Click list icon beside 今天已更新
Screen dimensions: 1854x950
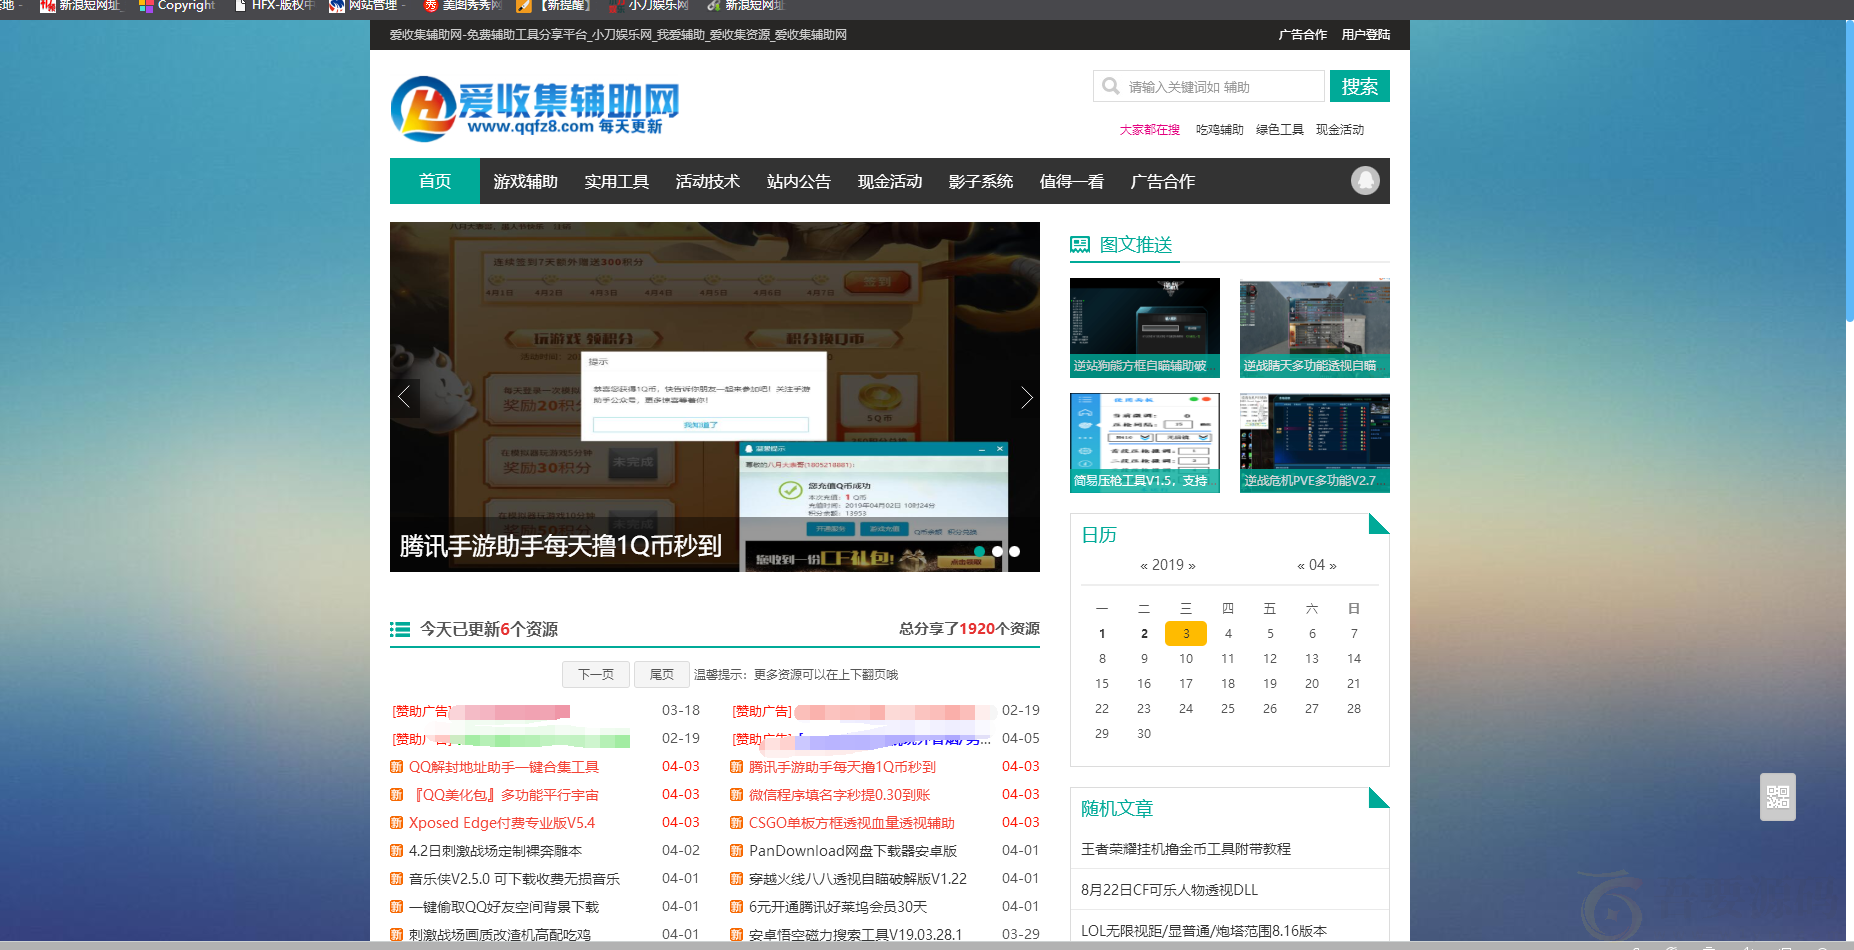400,629
